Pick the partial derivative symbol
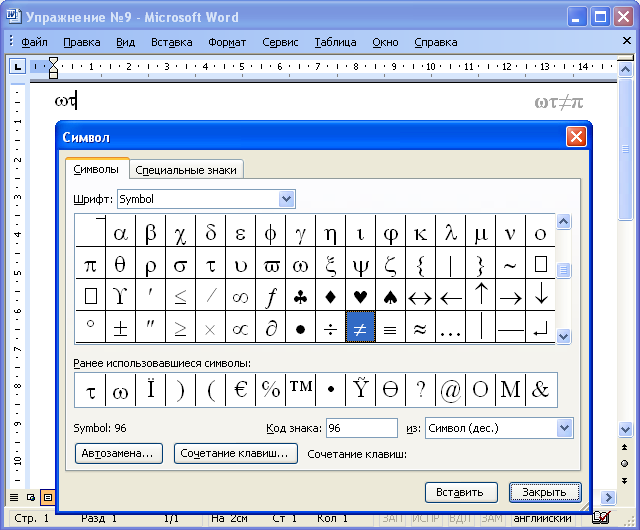 (271, 327)
